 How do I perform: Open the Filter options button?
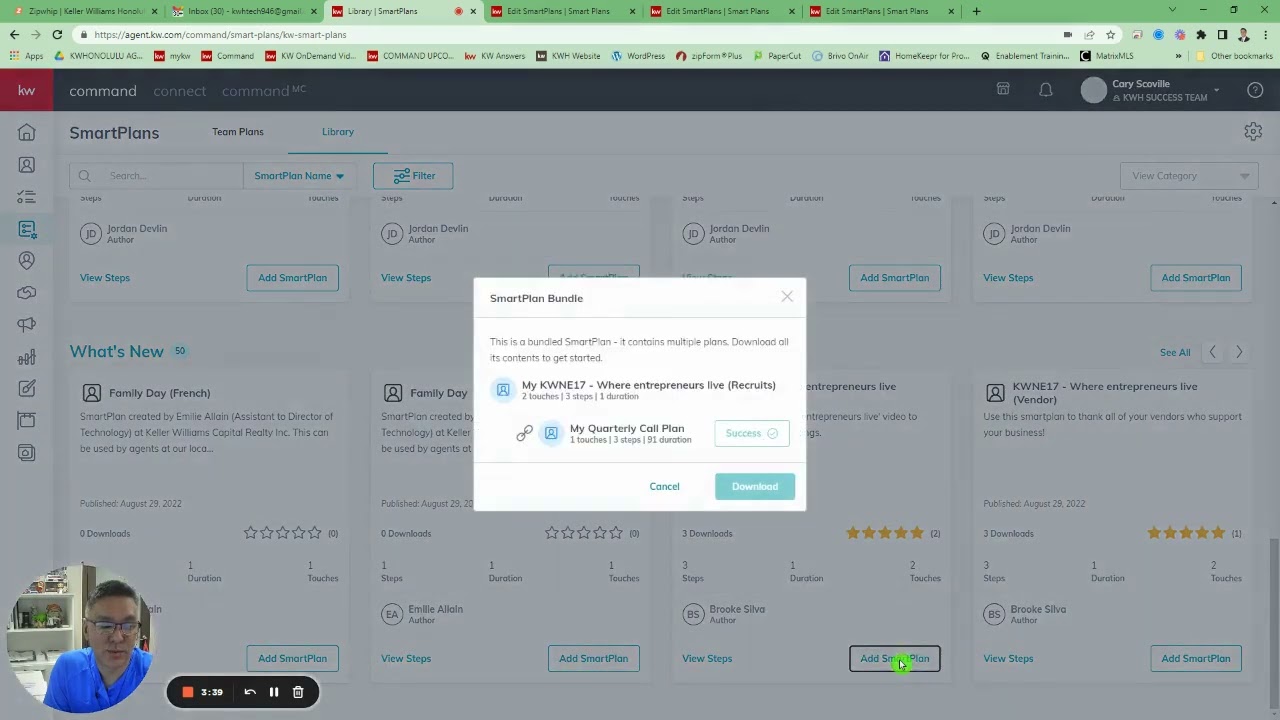(413, 176)
